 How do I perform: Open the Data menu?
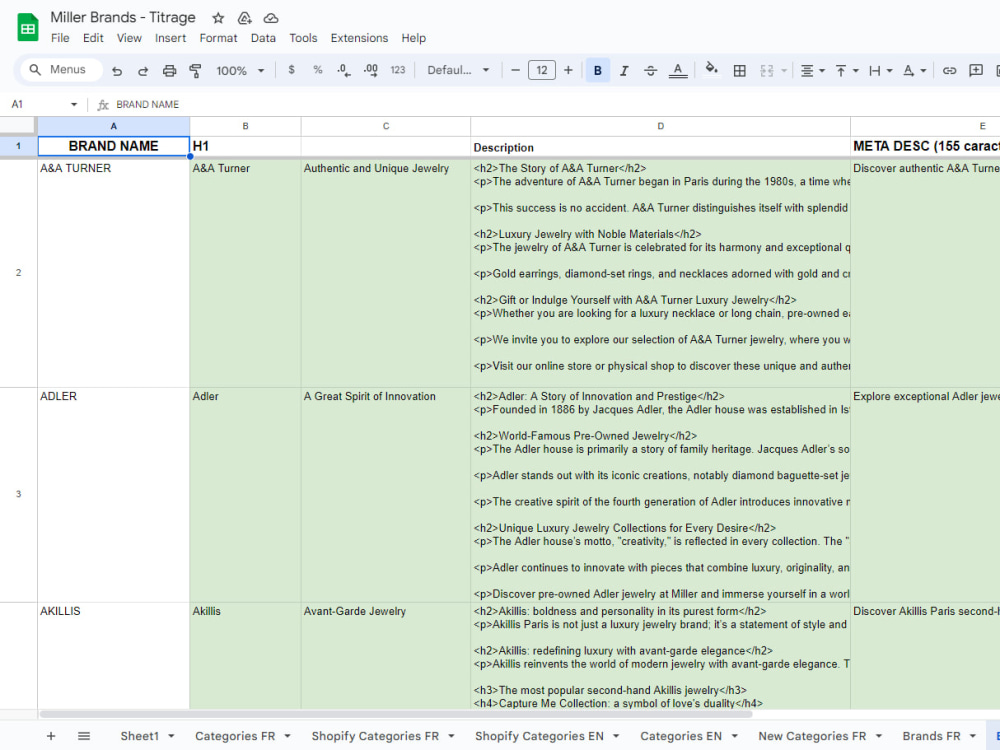263,38
